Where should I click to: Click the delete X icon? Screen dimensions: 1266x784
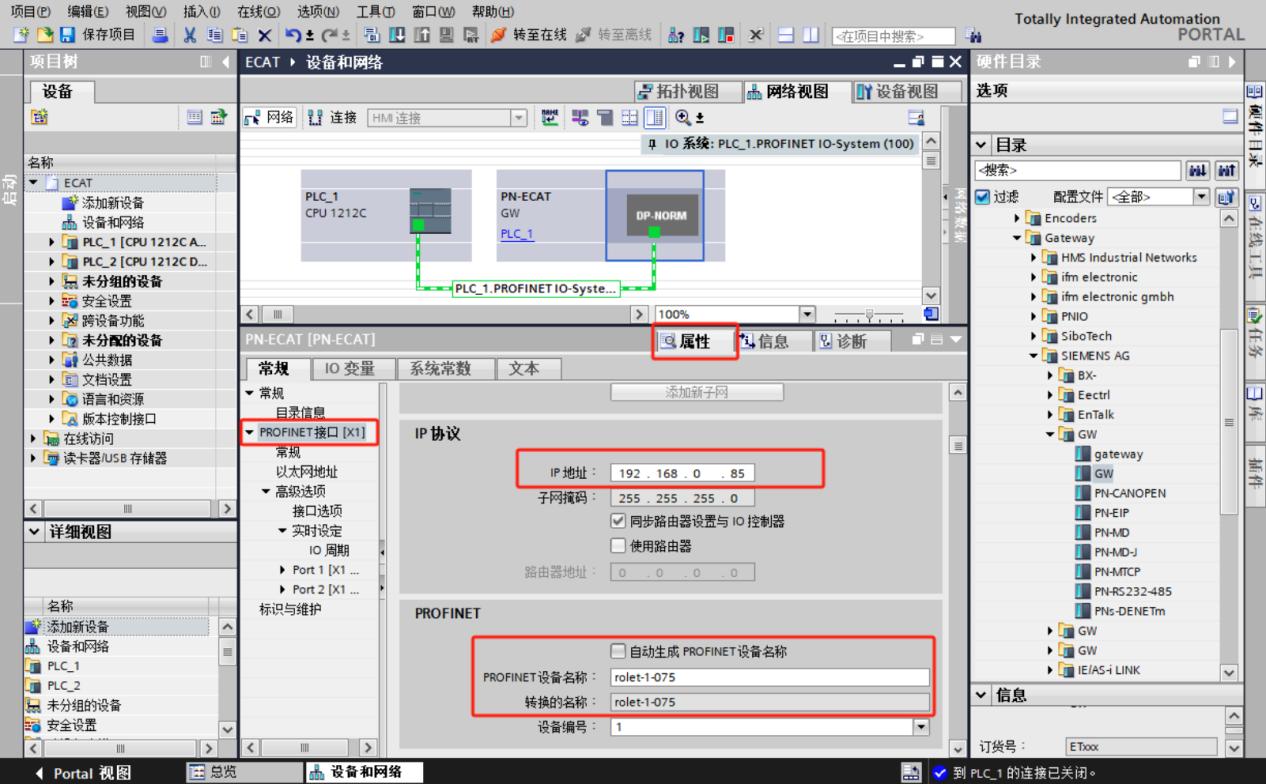point(264,36)
